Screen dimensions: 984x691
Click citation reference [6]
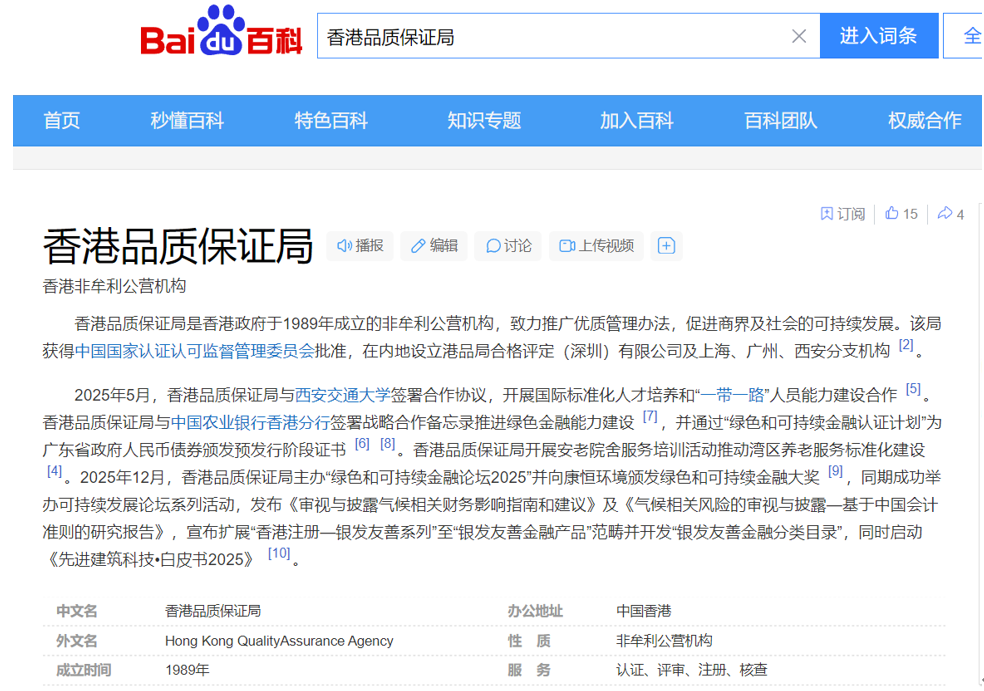pos(362,444)
